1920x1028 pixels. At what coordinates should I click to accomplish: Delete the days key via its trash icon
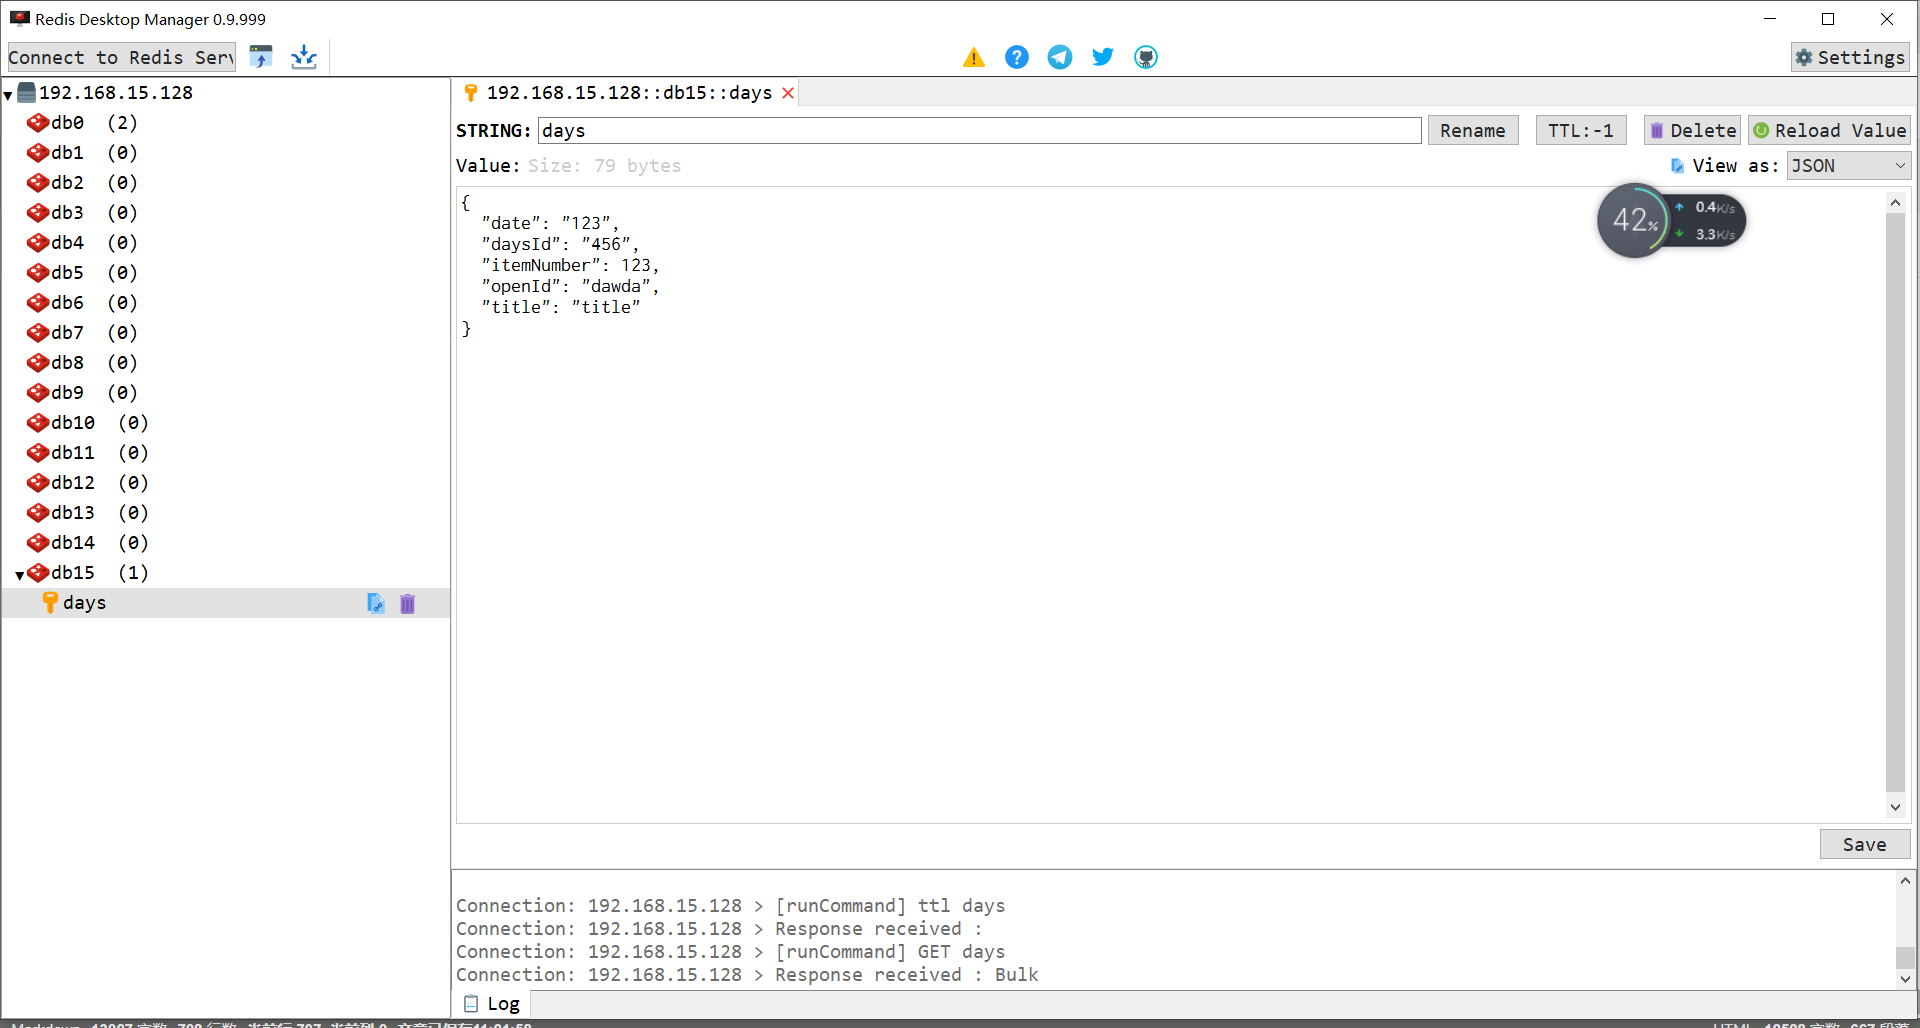click(407, 603)
